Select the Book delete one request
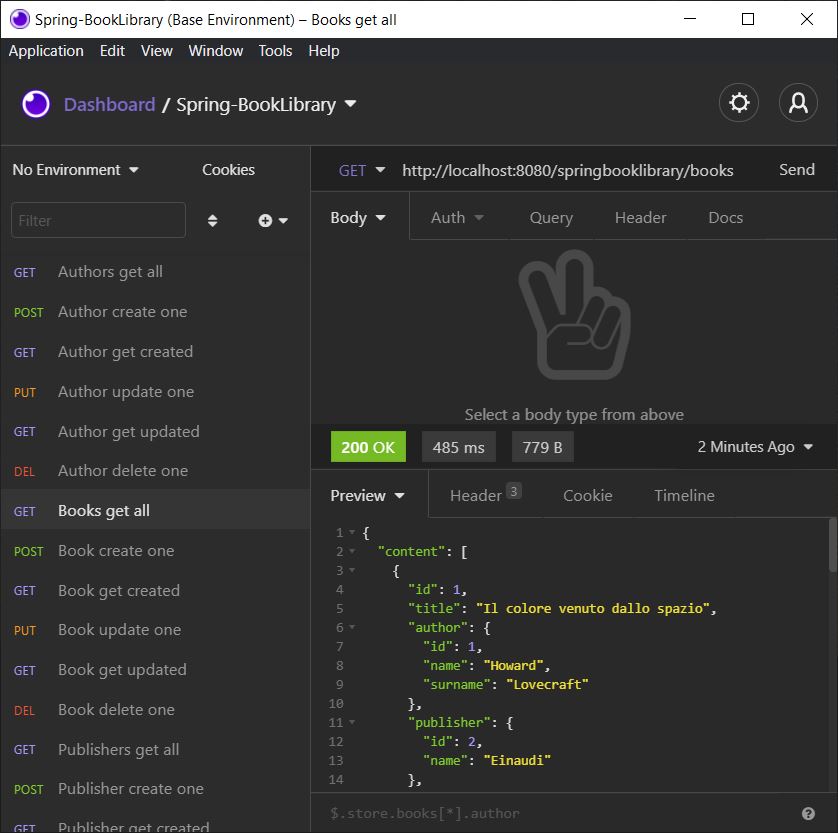838x833 pixels. 155,710
